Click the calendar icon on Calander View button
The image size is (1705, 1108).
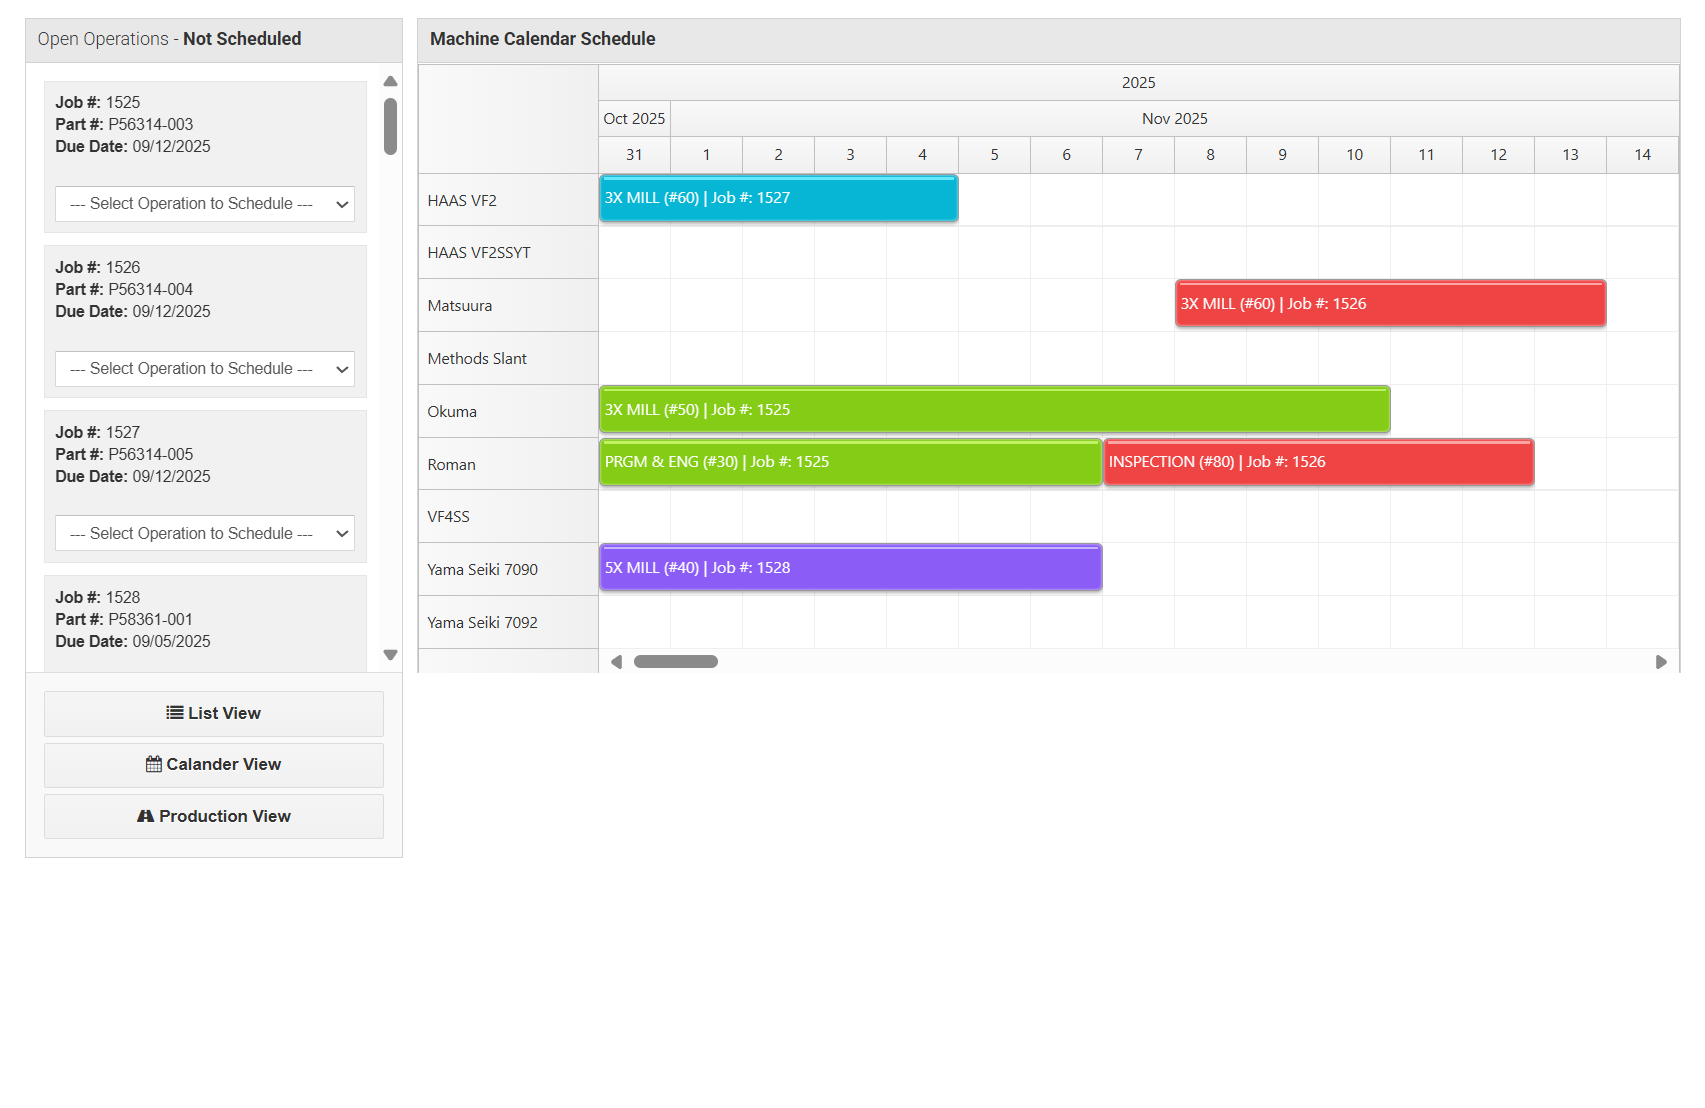click(154, 764)
